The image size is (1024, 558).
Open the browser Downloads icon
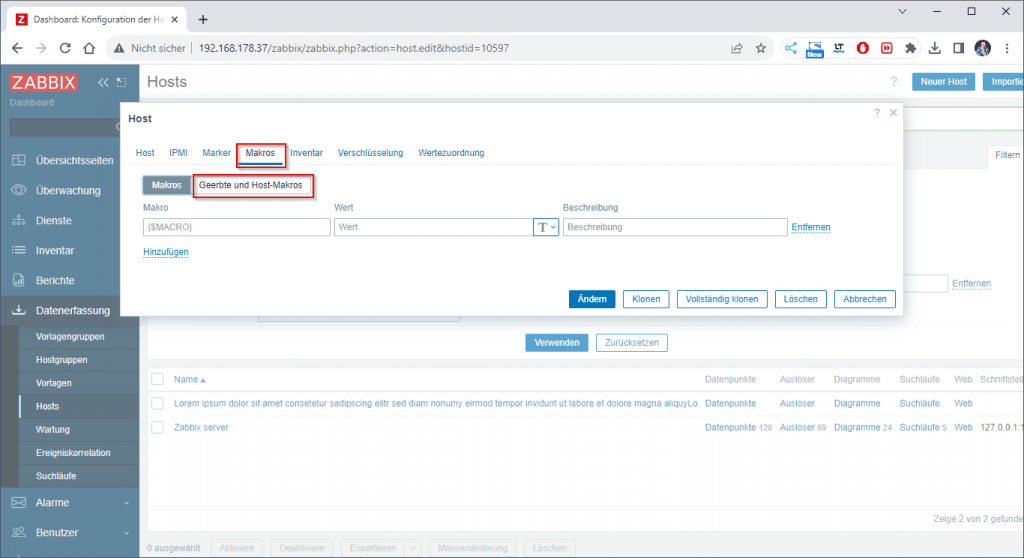pos(934,48)
